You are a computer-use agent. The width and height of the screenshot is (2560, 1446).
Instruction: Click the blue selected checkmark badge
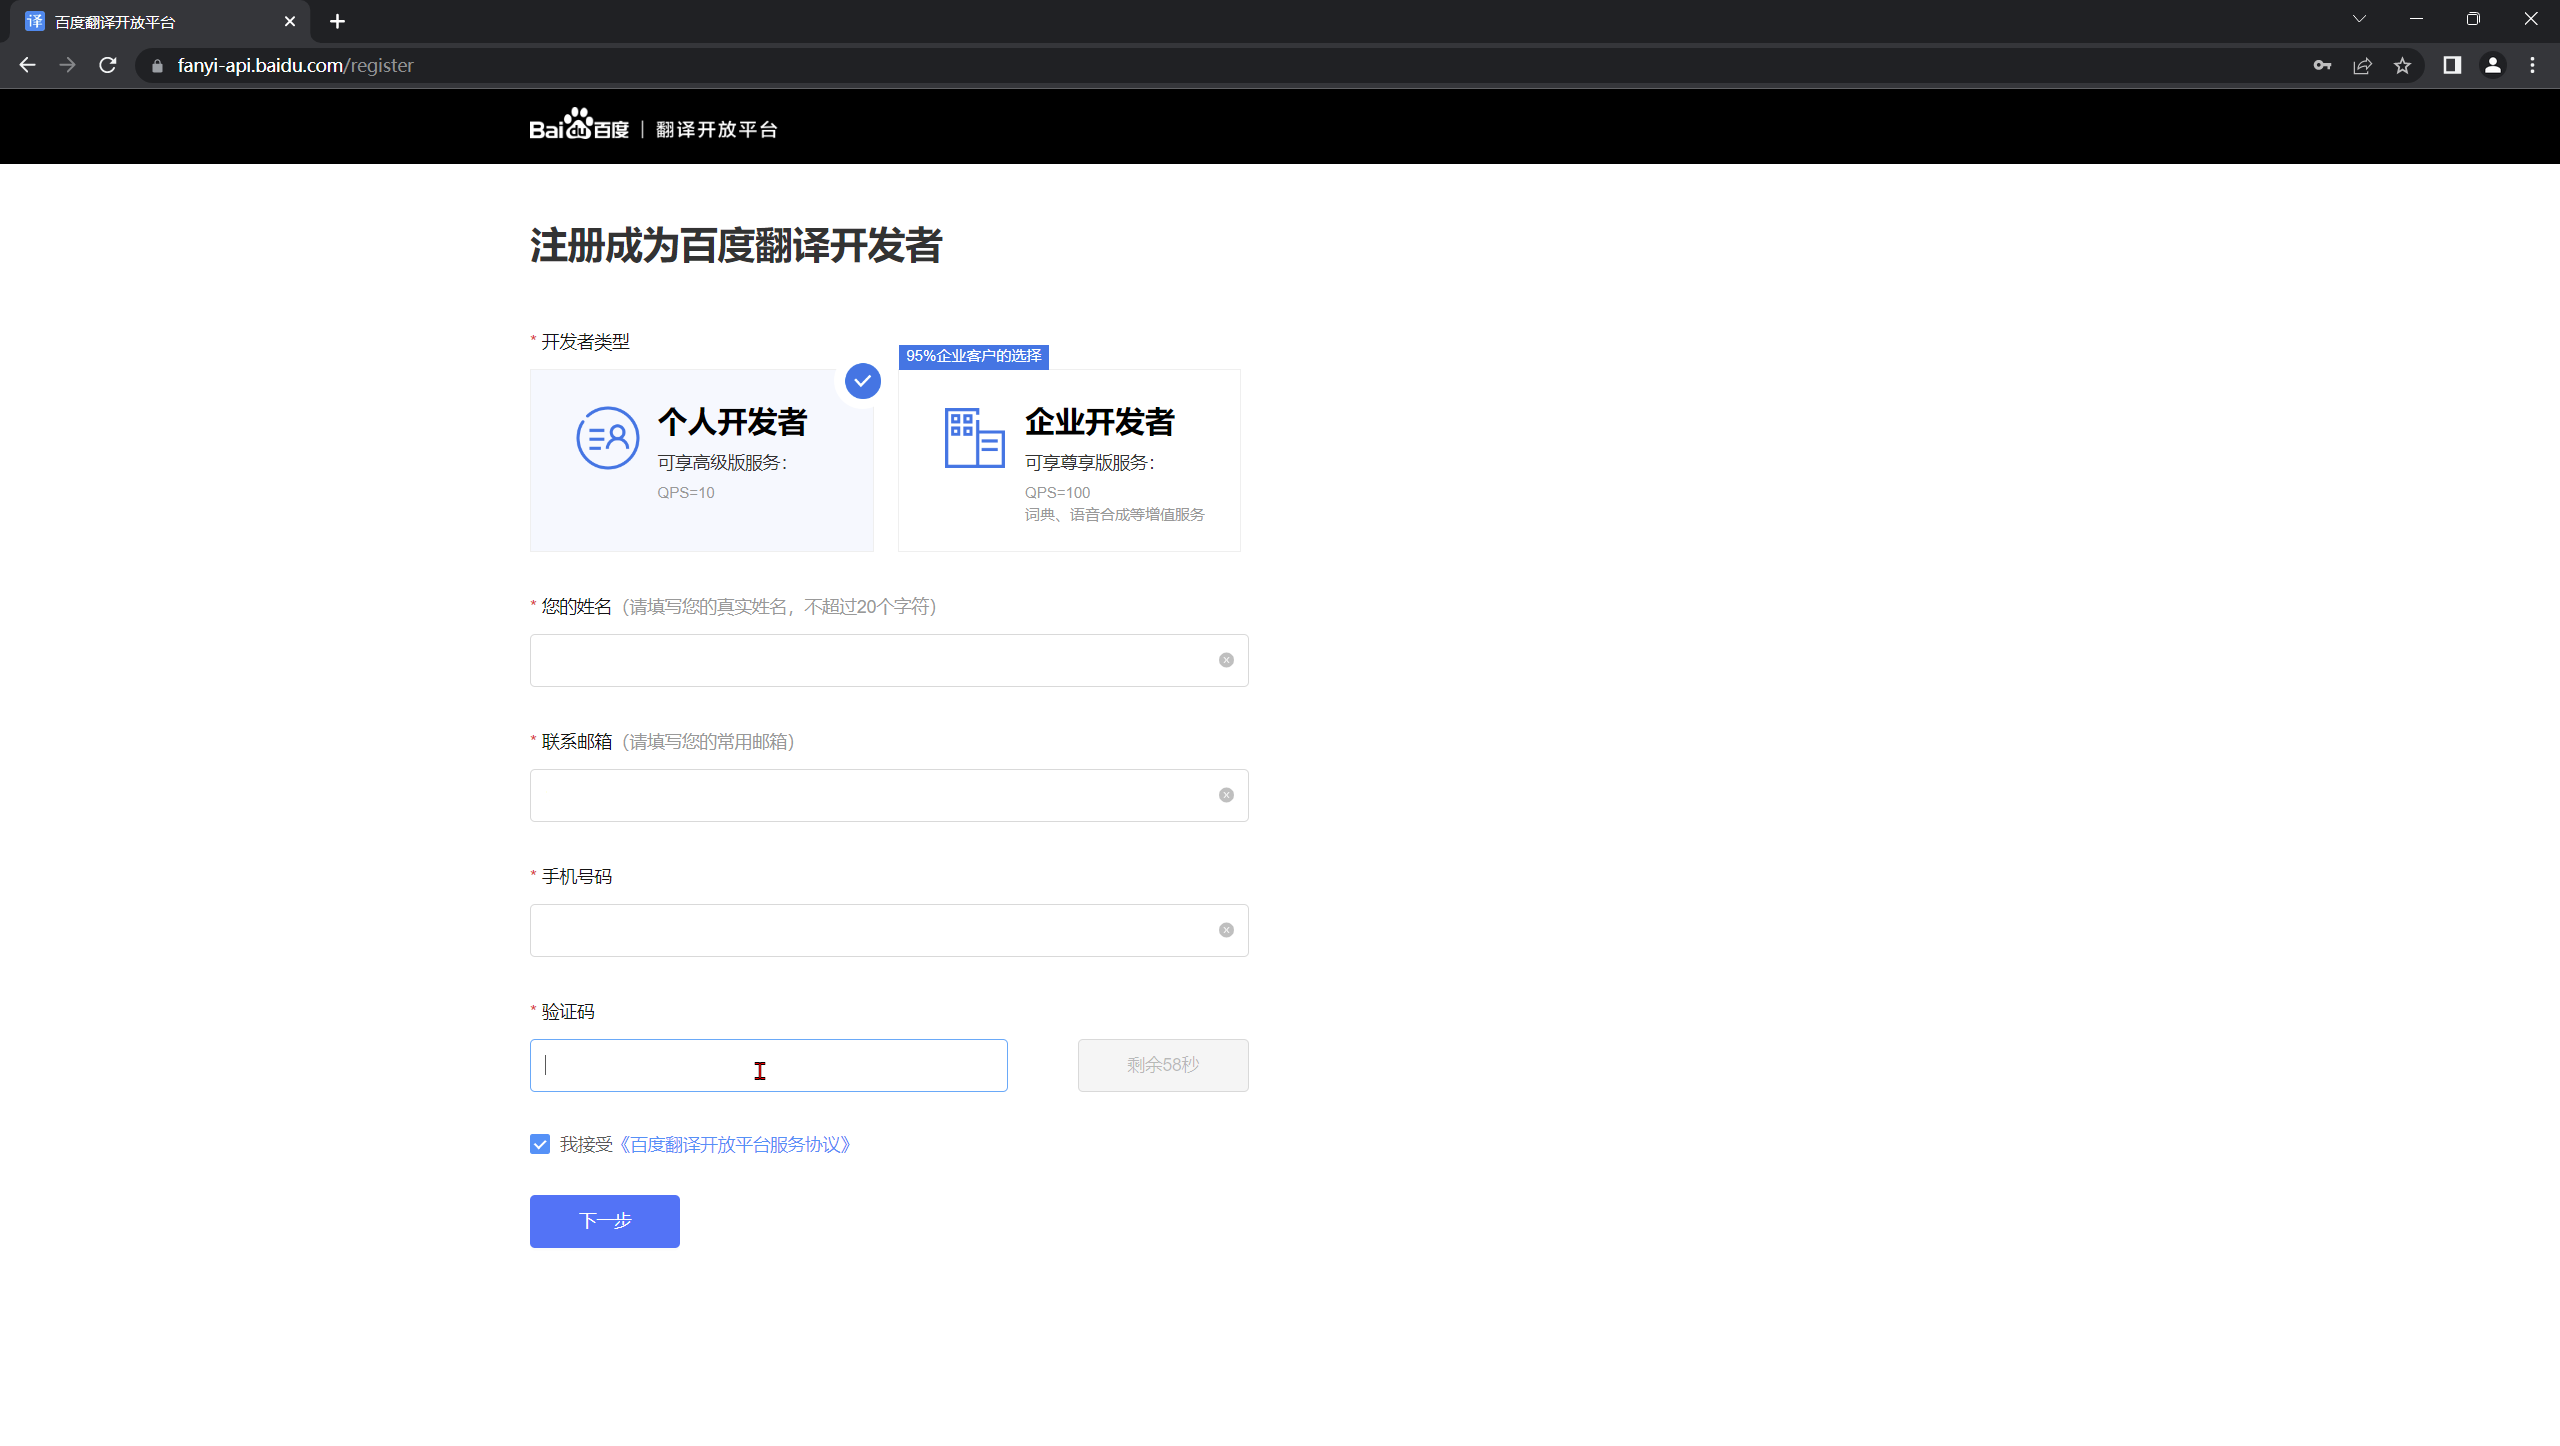pyautogui.click(x=863, y=381)
